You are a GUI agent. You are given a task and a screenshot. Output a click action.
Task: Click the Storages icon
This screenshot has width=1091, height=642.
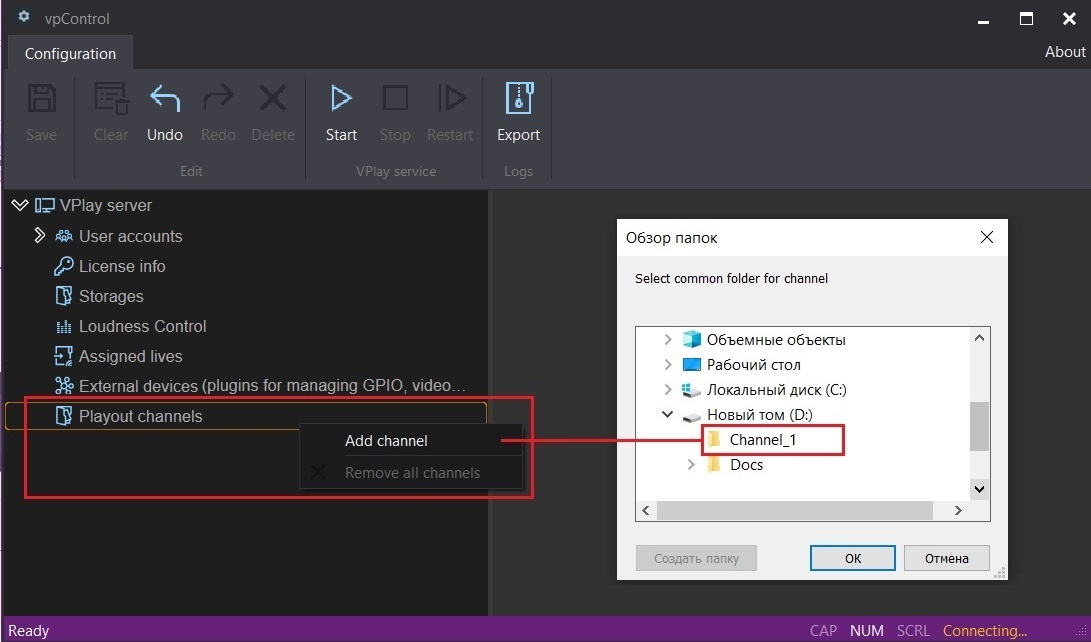(64, 296)
